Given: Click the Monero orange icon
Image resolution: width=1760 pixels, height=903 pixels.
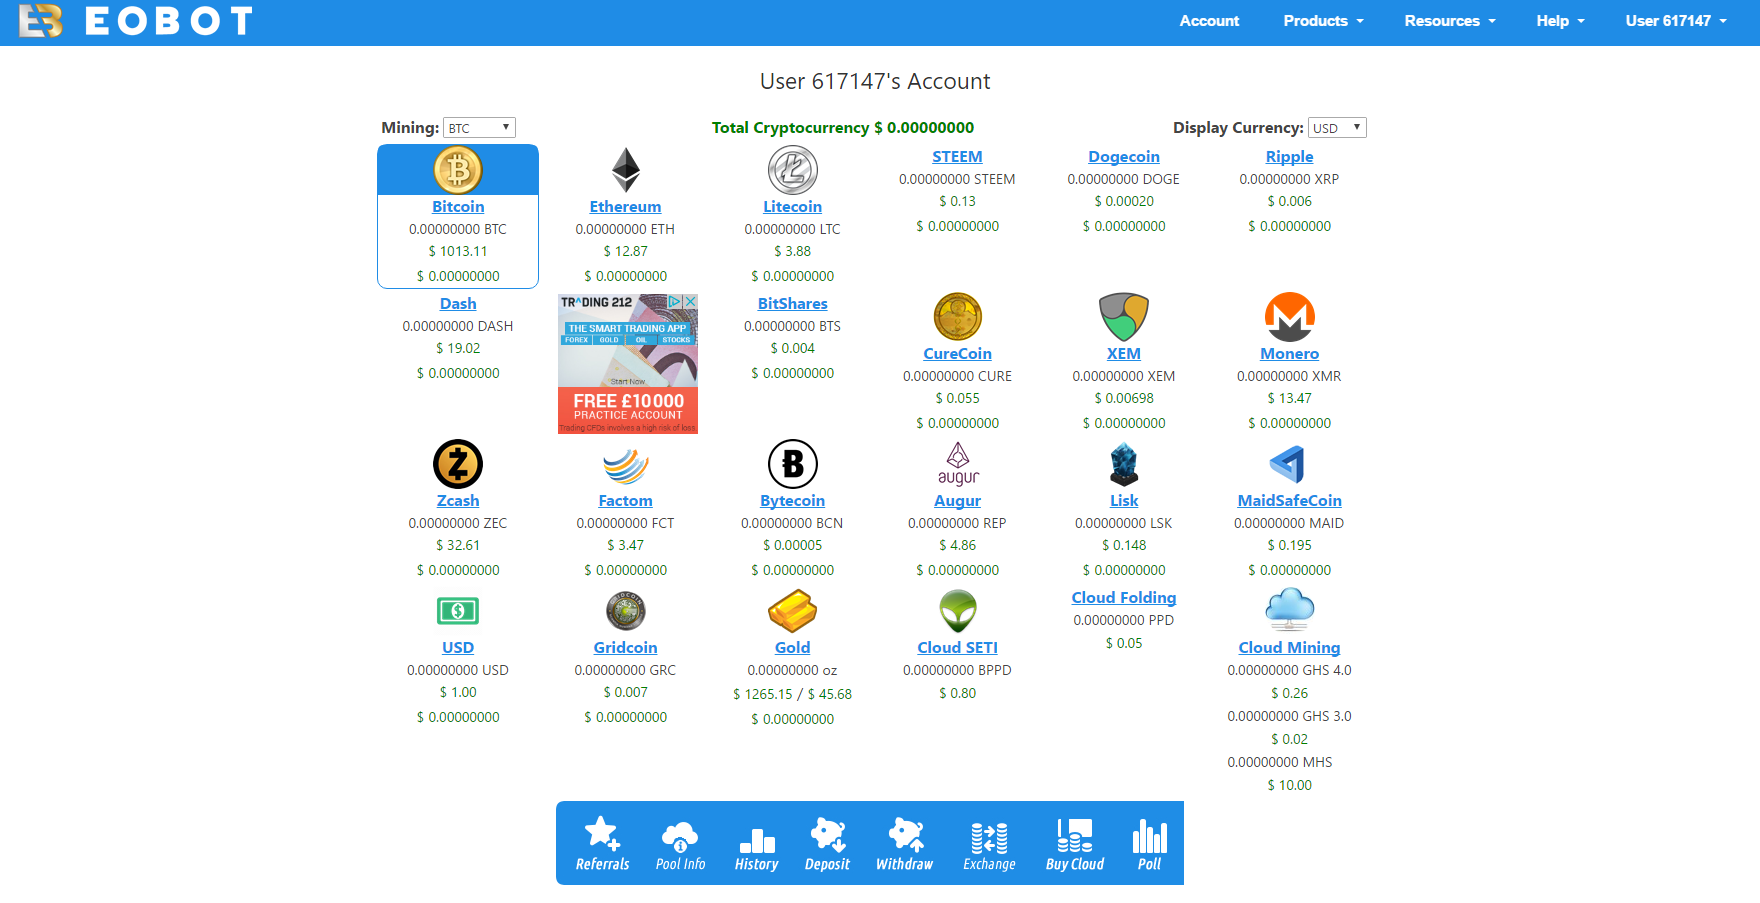Looking at the screenshot, I should pos(1290,317).
